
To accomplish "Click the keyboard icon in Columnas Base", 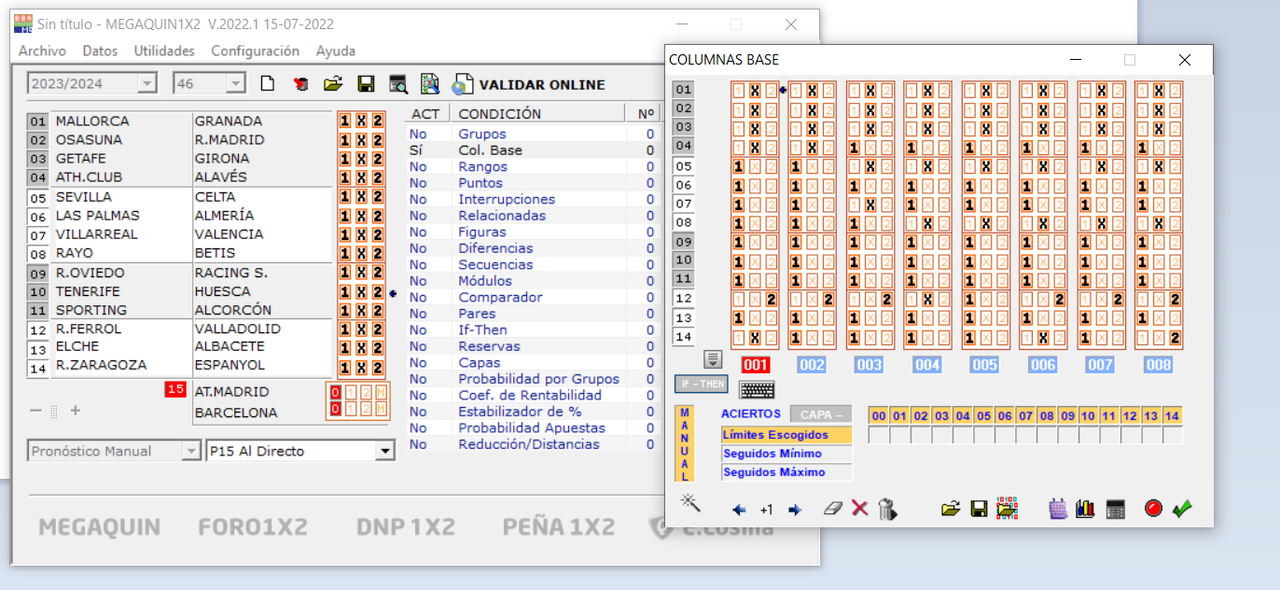I will pyautogui.click(x=757, y=389).
